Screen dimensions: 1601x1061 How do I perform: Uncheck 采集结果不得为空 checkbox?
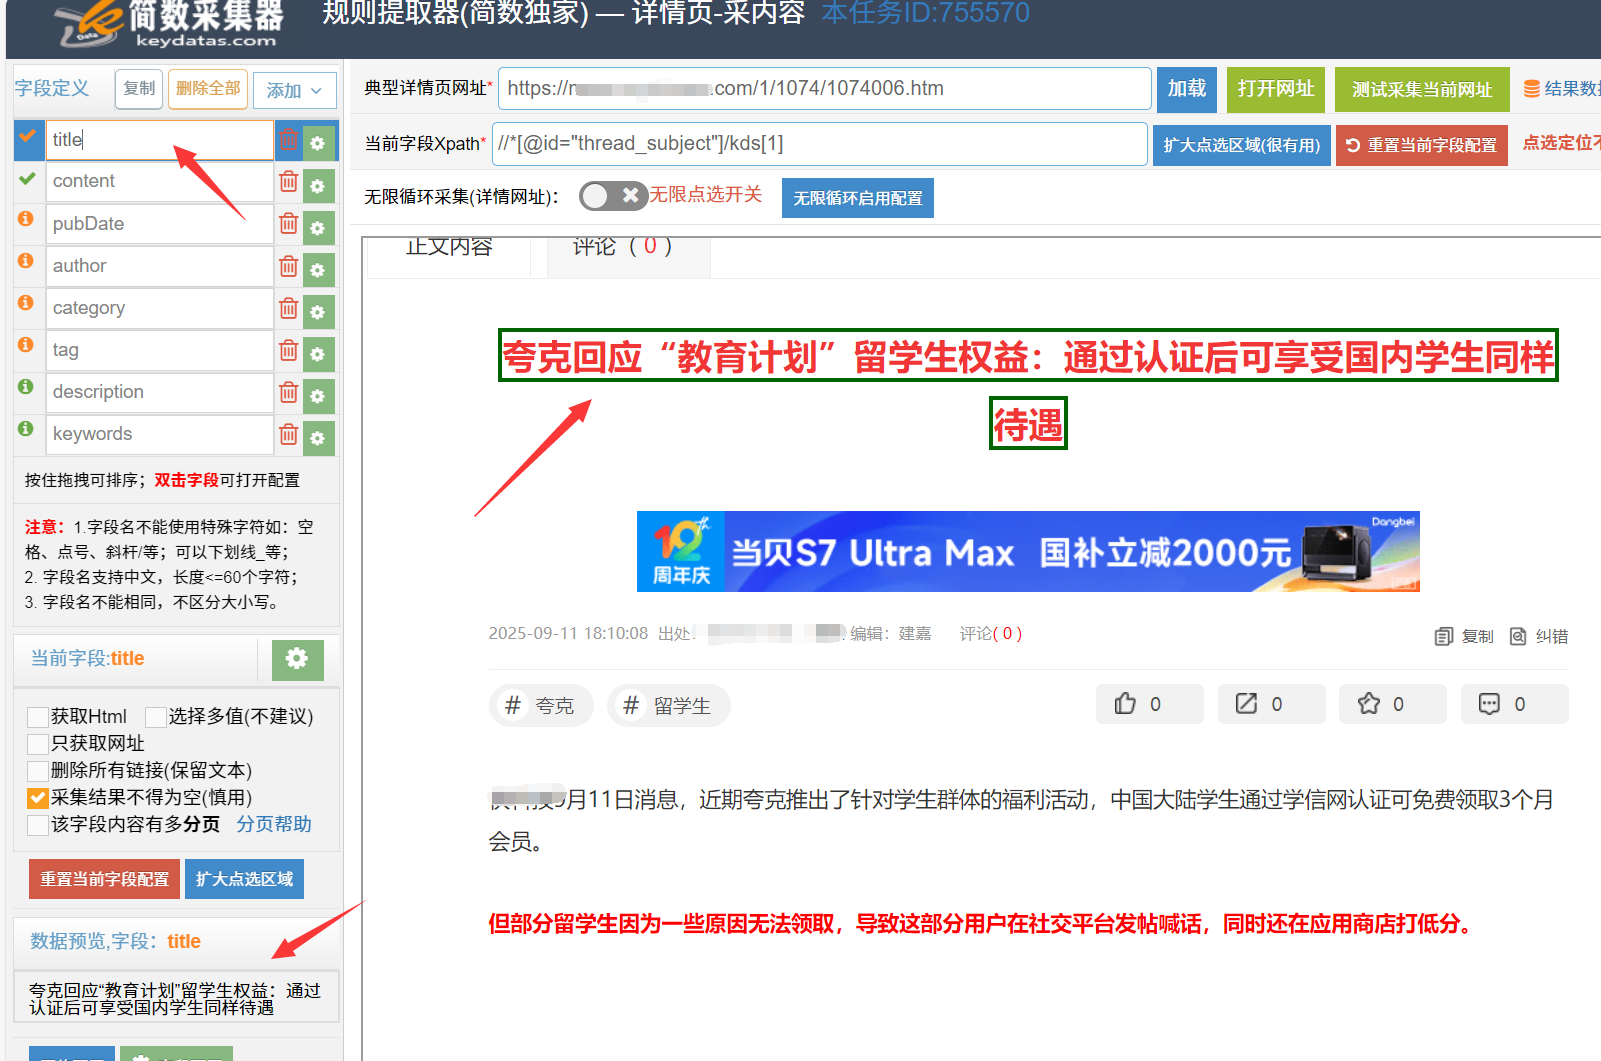pyautogui.click(x=38, y=798)
